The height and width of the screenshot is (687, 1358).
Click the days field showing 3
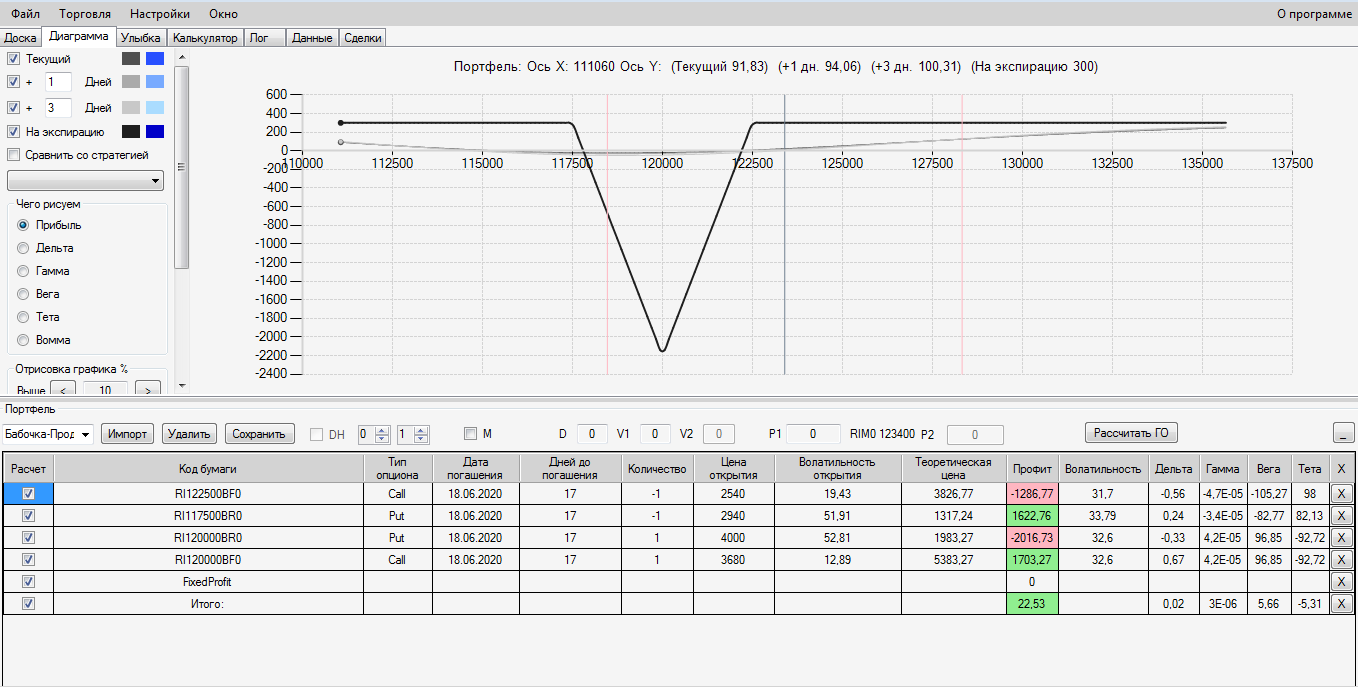tap(58, 107)
